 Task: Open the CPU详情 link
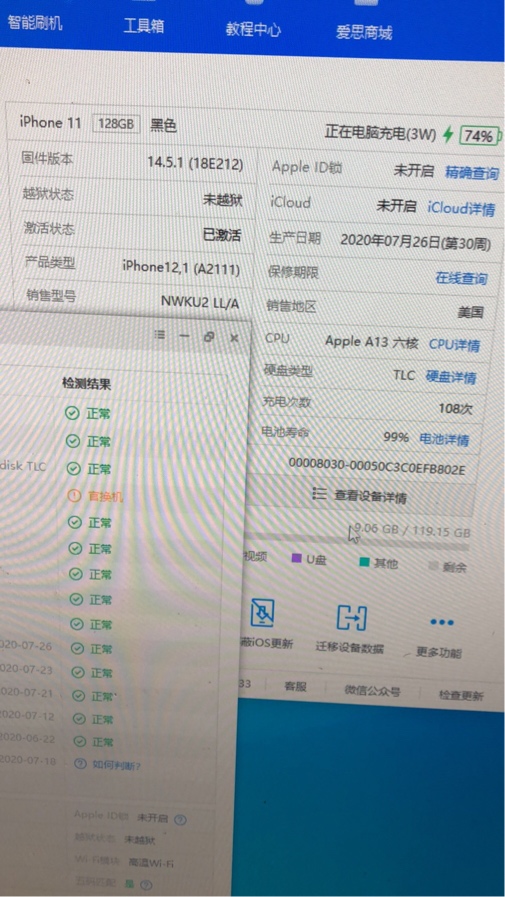coord(455,344)
